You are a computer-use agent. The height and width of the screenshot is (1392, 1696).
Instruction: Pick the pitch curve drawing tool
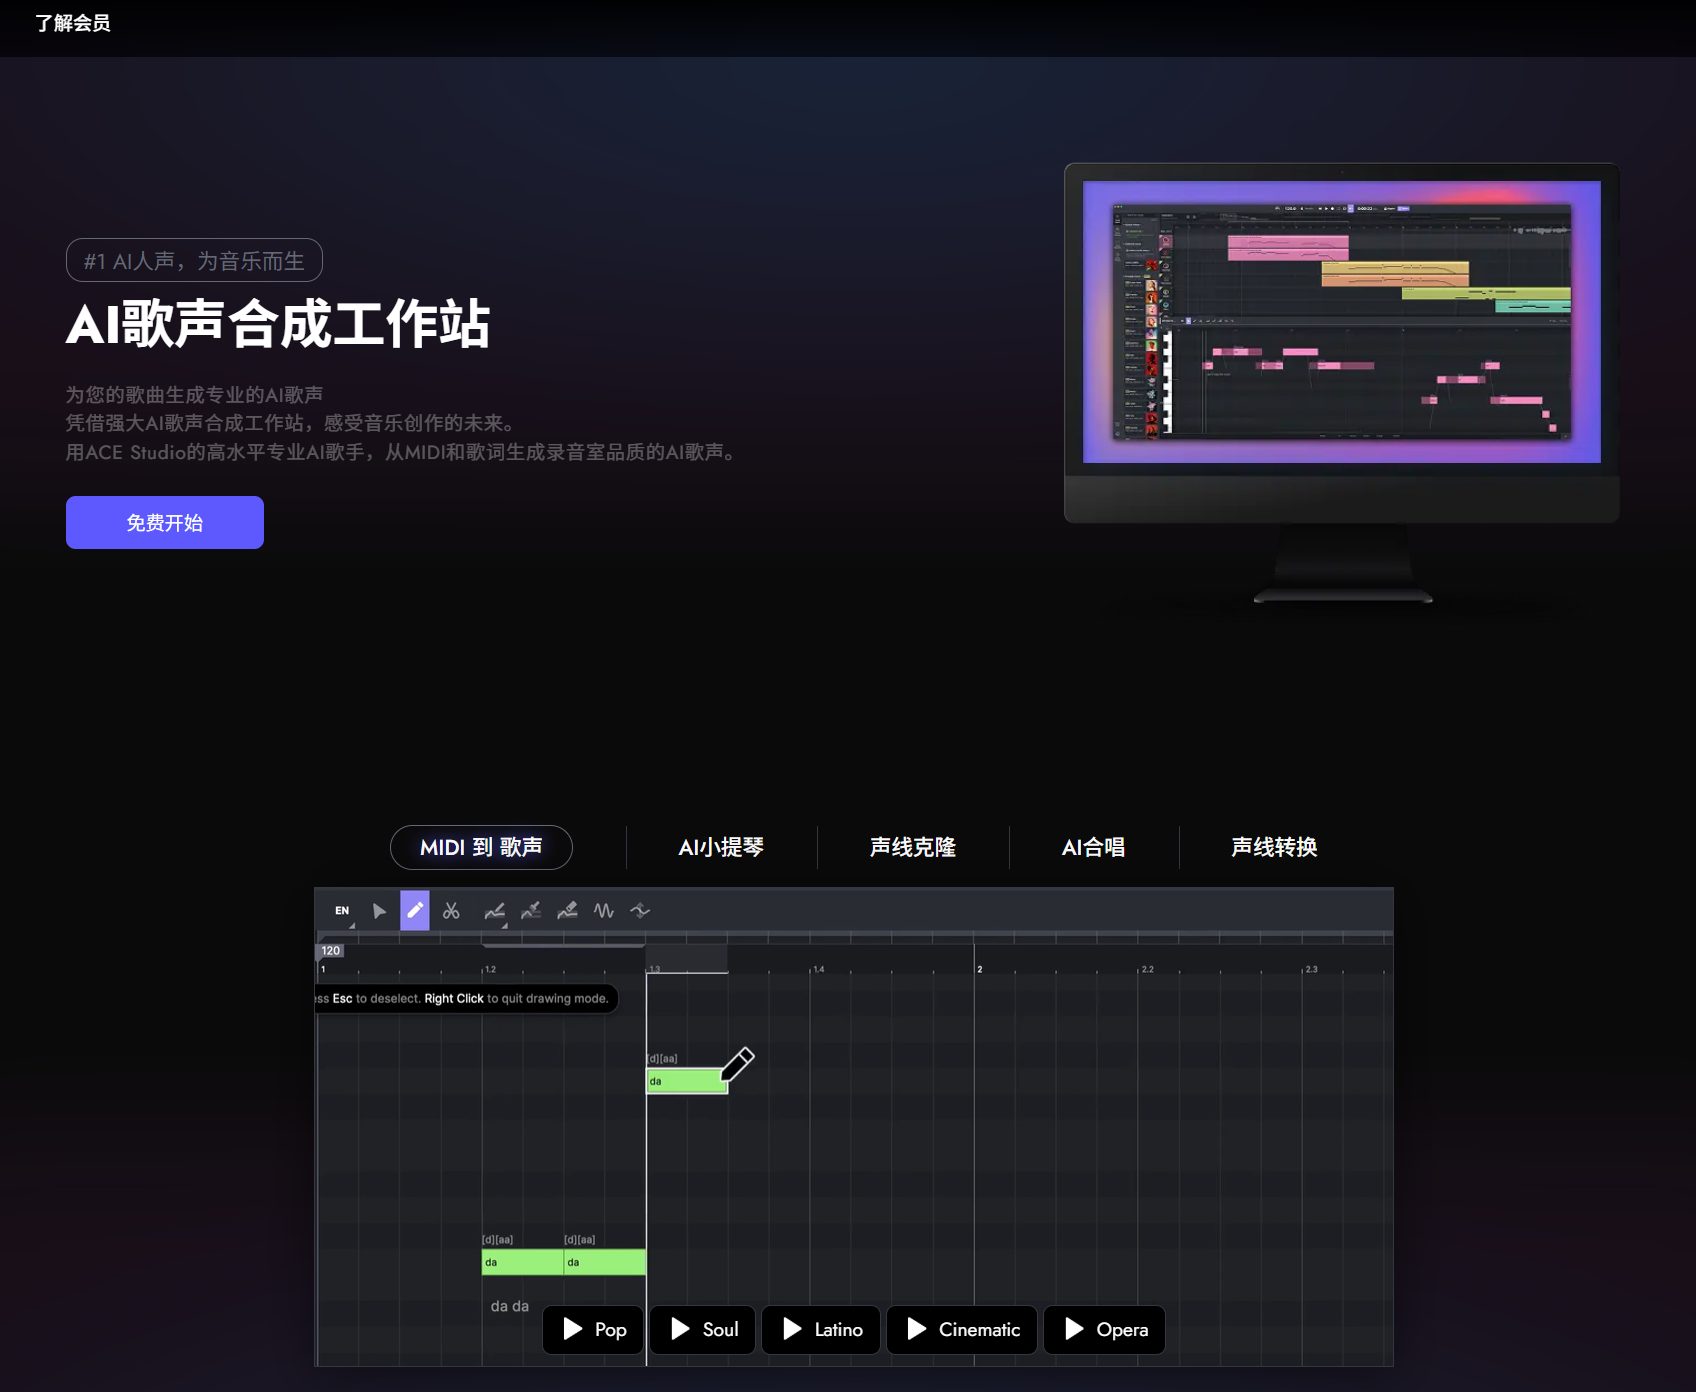pyautogui.click(x=494, y=911)
